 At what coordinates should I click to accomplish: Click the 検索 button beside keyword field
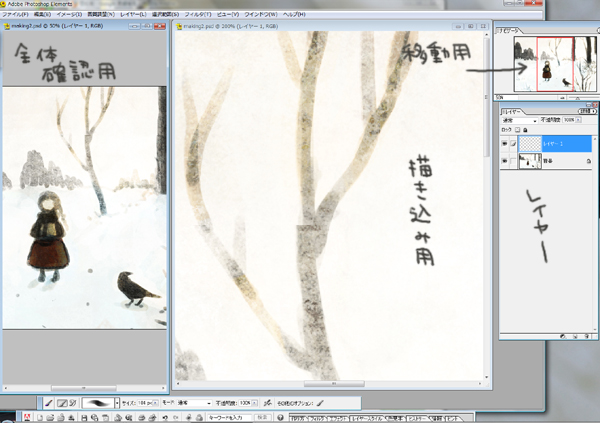coord(262,418)
